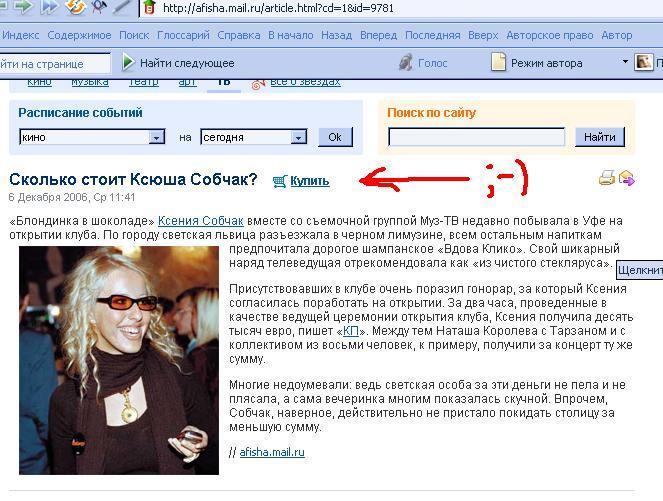
Task: Click the article photo of the blonde woman
Action: point(119,360)
